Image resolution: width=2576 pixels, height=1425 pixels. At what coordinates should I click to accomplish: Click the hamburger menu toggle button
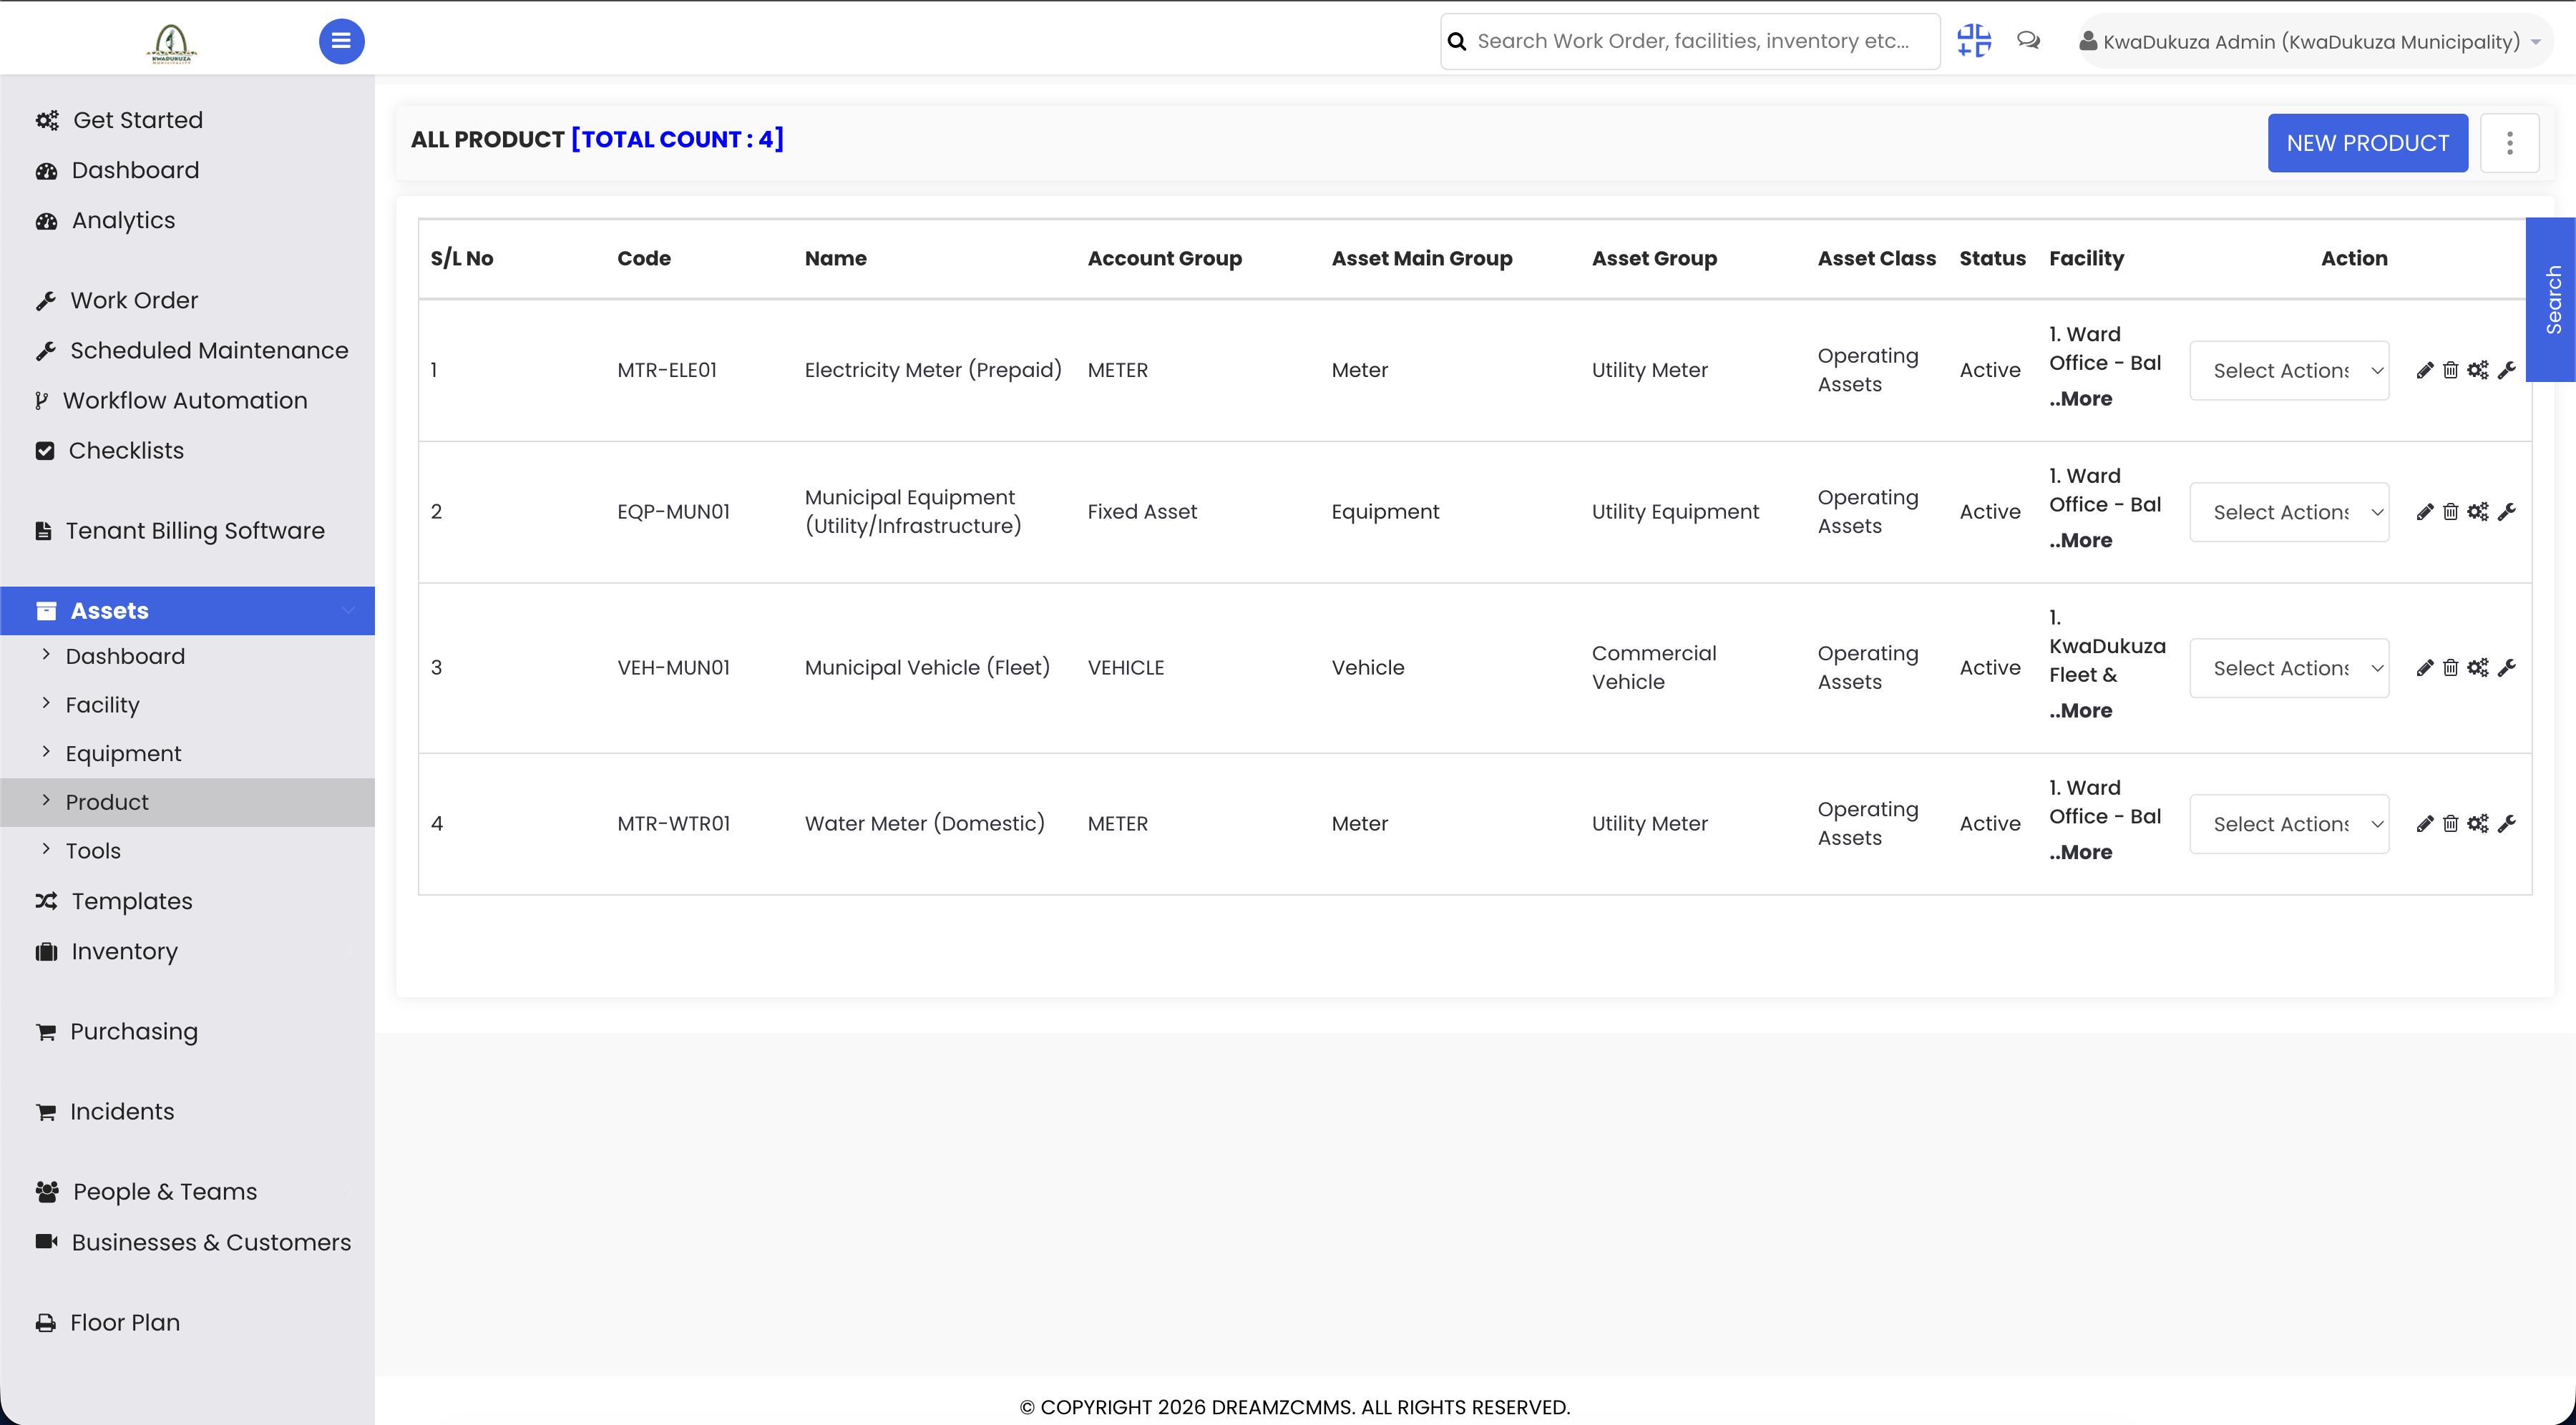click(x=341, y=41)
